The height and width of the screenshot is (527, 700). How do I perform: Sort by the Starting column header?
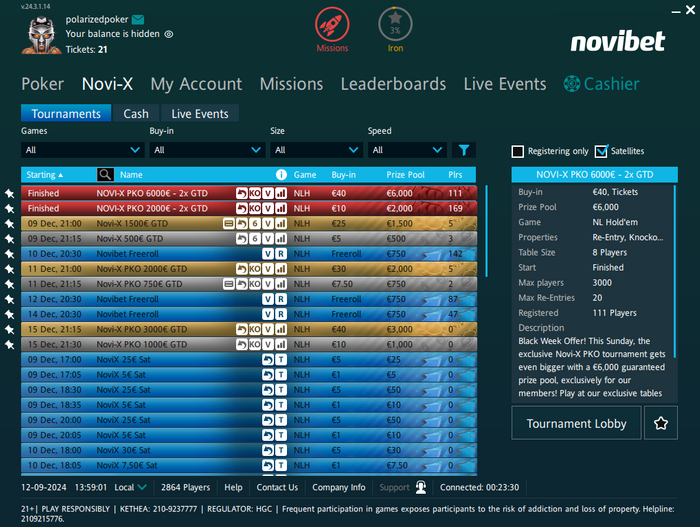(44, 175)
